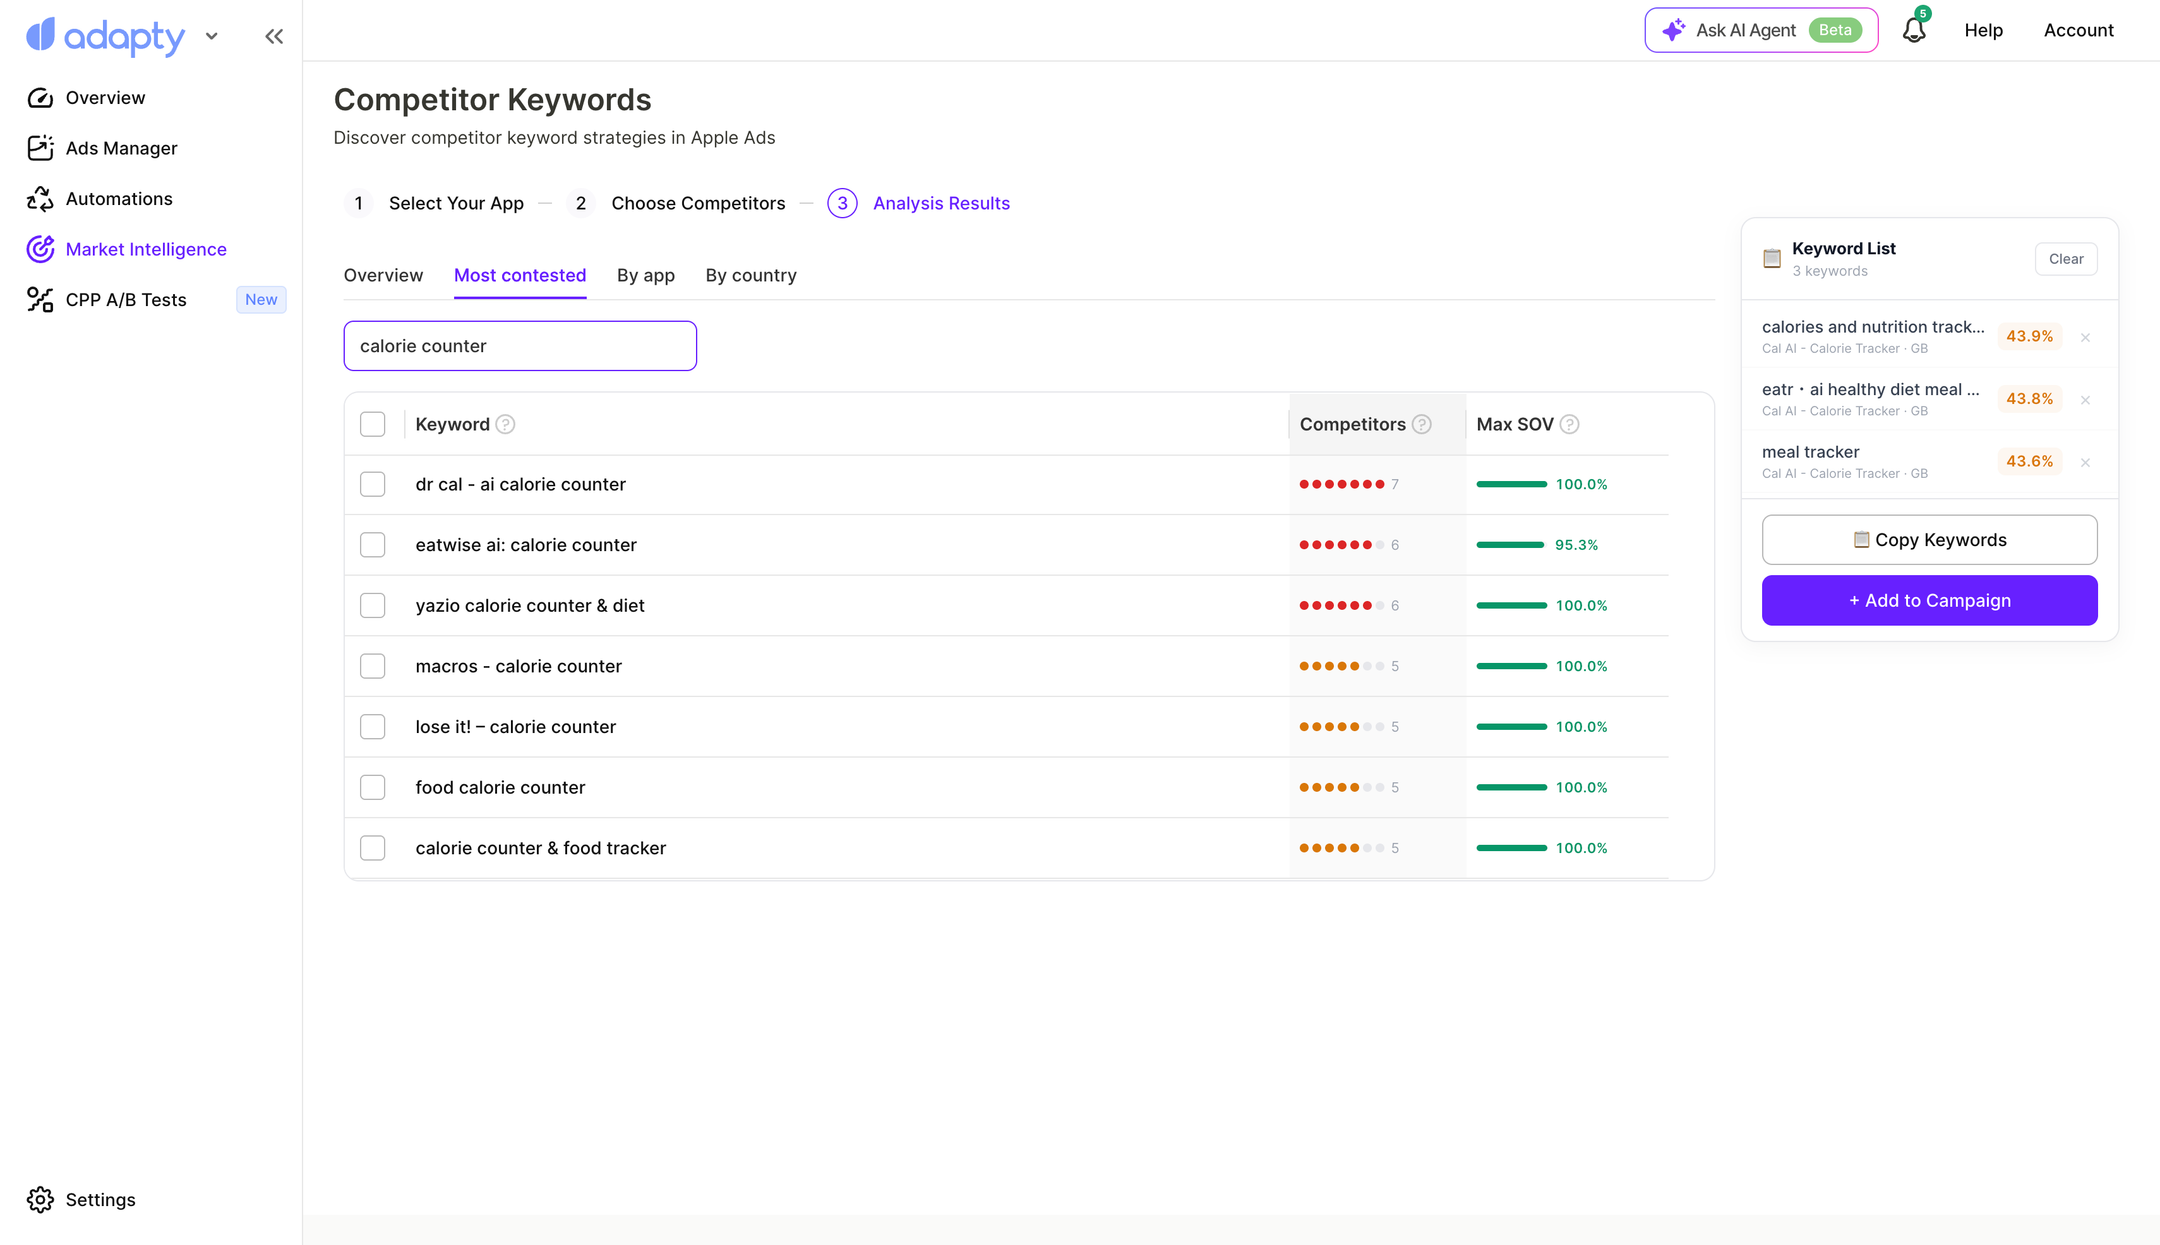
Task: Check the lose it! – calorie counter row
Action: (373, 727)
